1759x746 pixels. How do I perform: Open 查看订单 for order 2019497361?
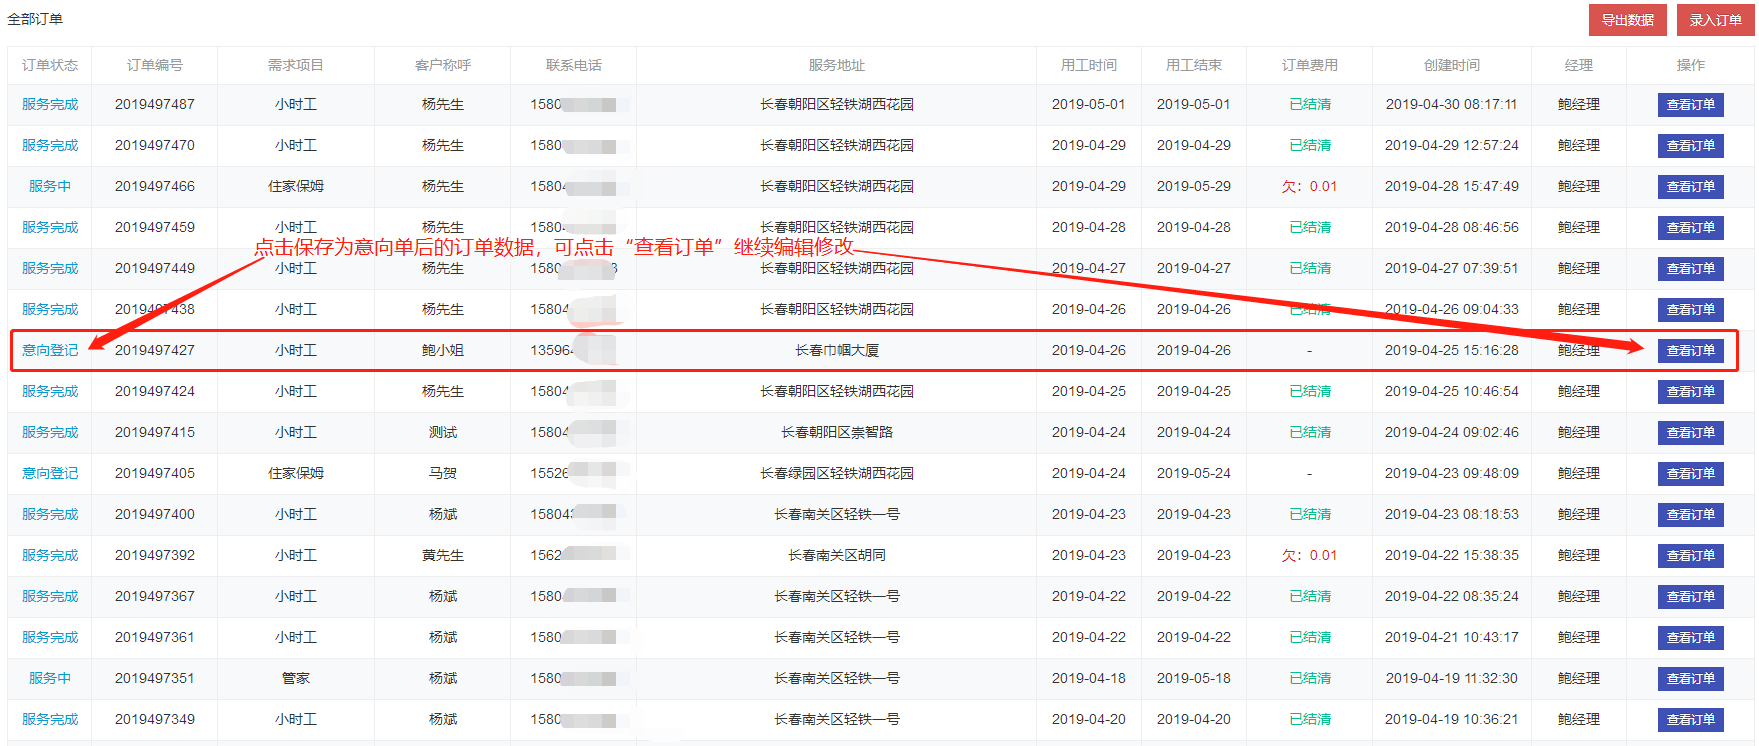tap(1690, 638)
